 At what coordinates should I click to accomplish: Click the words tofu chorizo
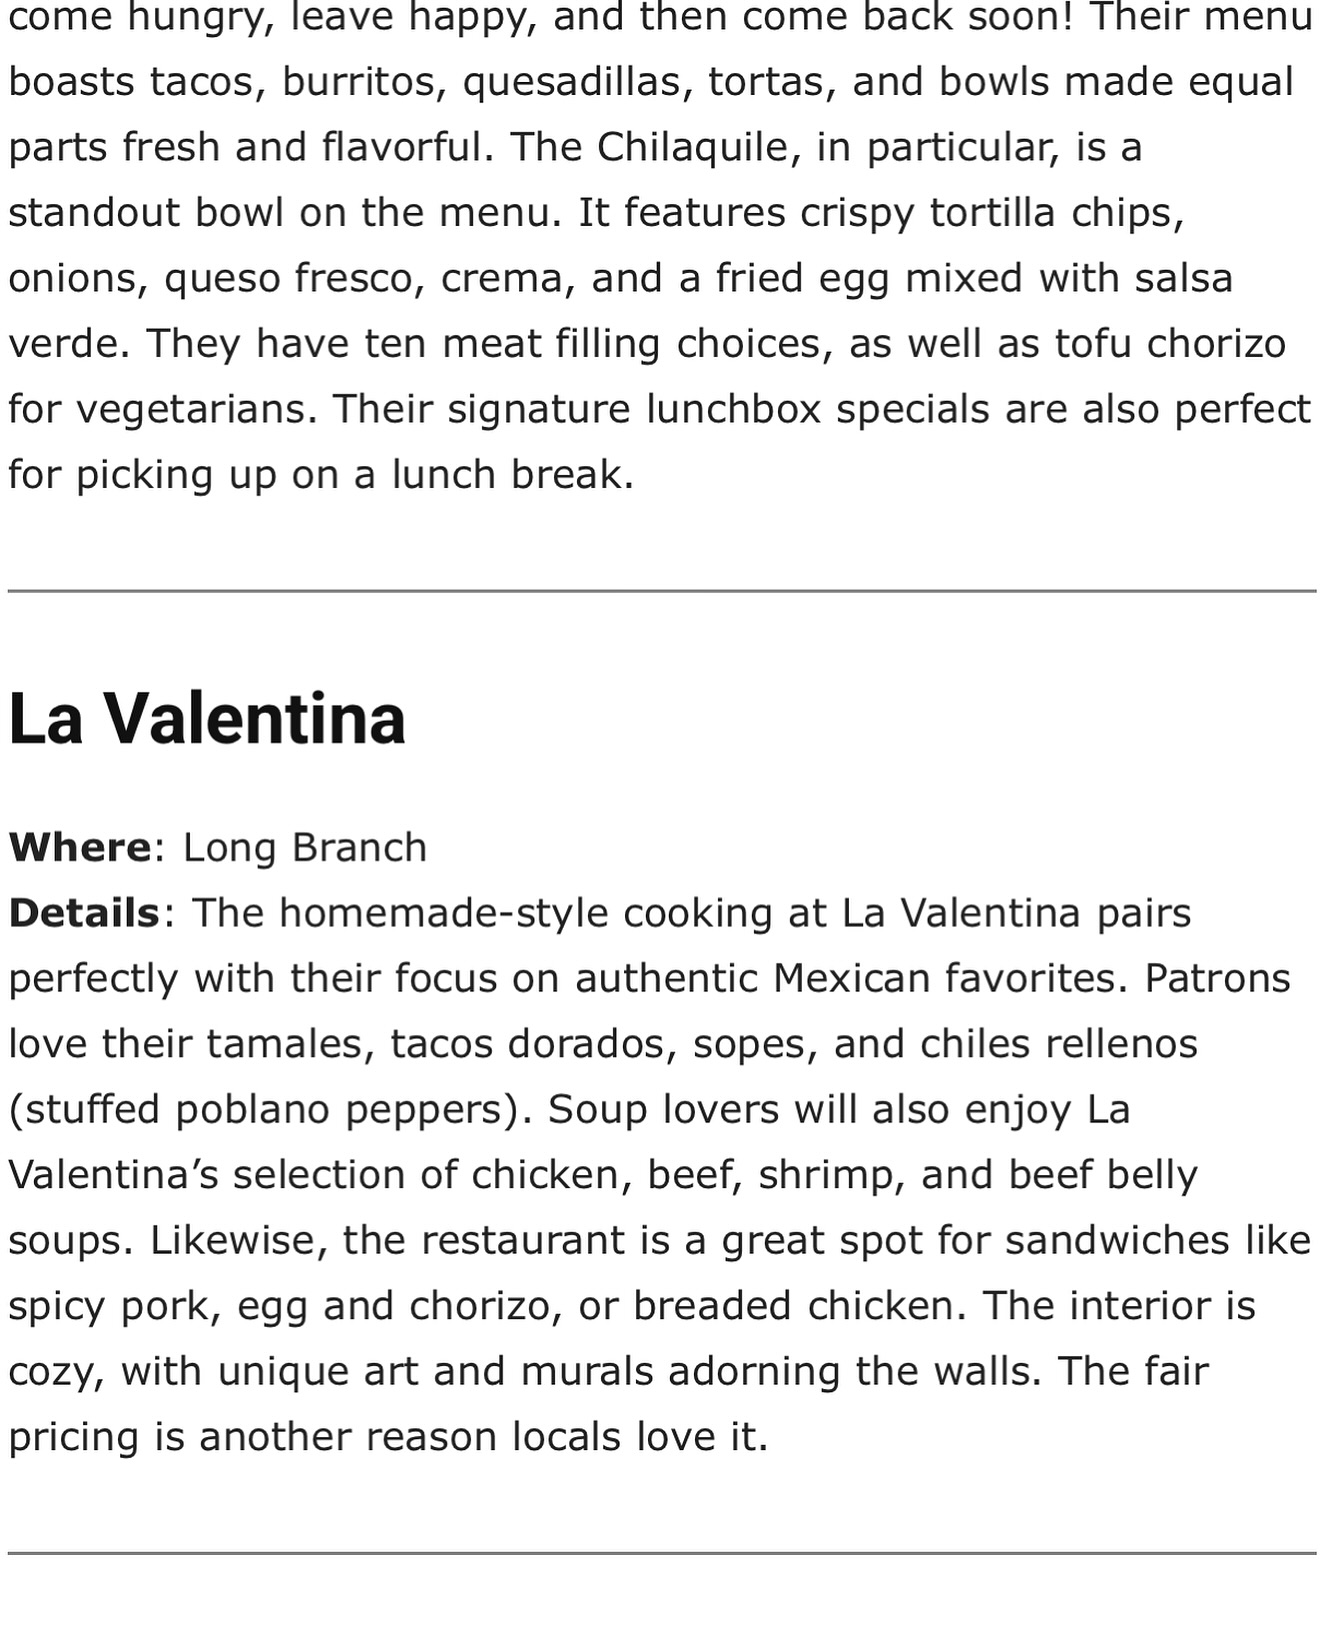coord(1170,343)
